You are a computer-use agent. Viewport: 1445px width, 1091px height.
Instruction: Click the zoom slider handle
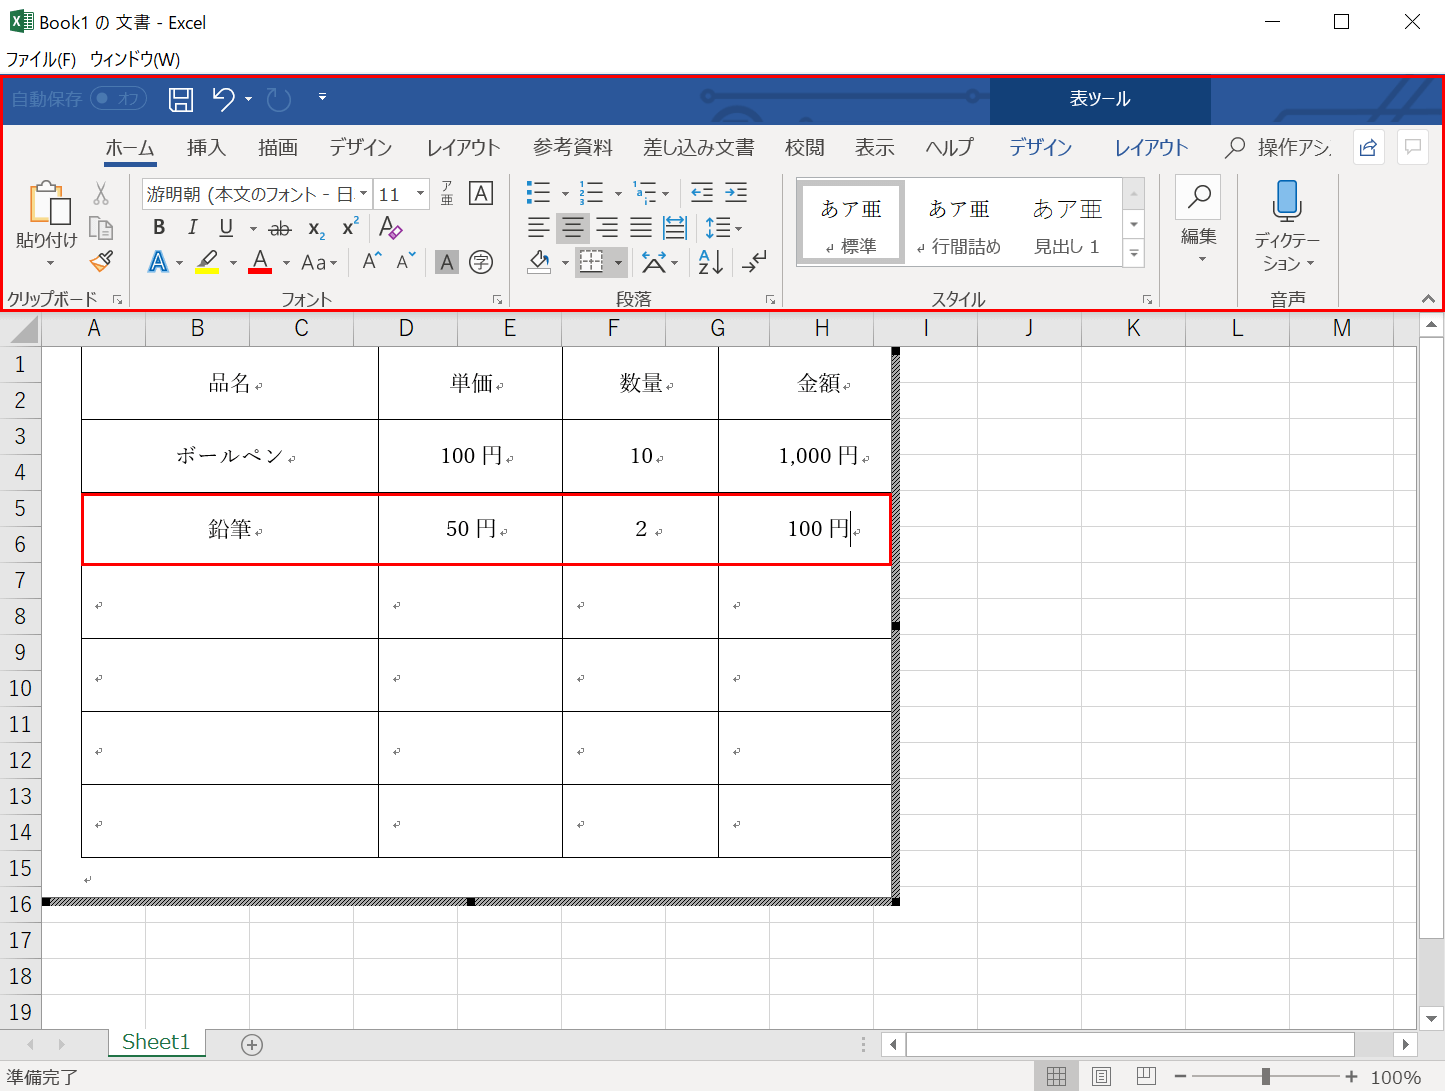[1266, 1077]
